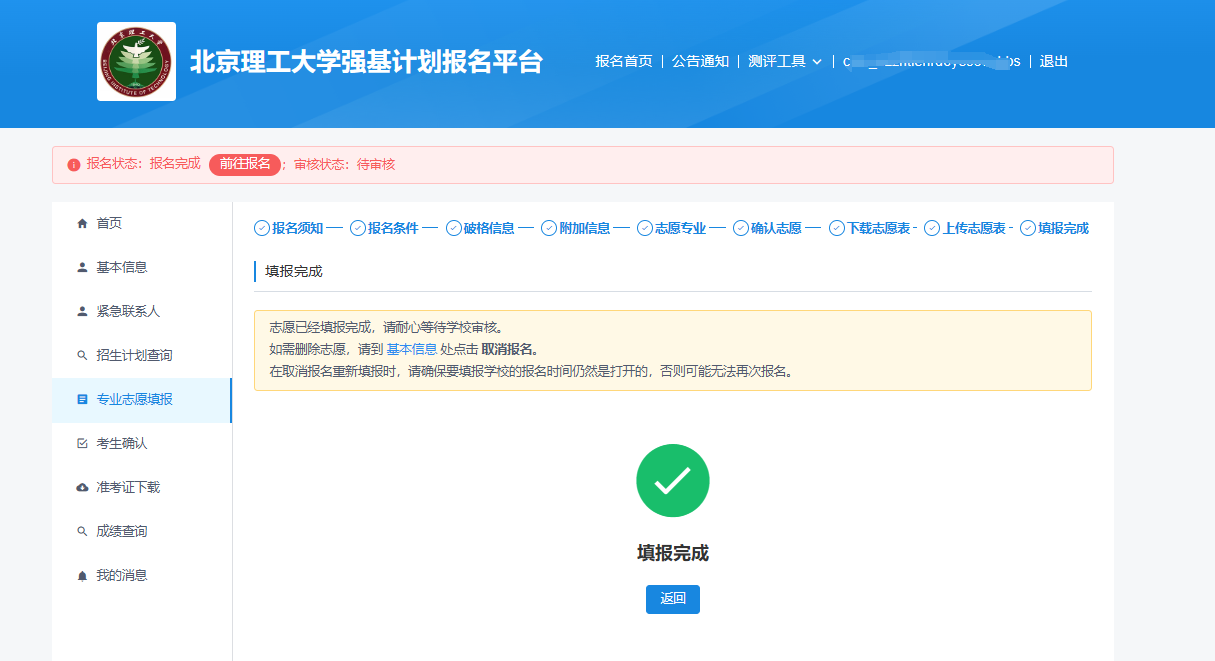Open 报名首页 in top navigation
The image size is (1215, 661).
click(x=624, y=61)
